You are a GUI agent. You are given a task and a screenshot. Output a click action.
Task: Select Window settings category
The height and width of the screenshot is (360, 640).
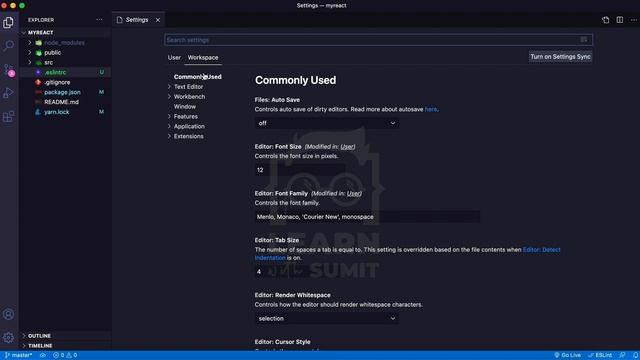(x=185, y=107)
